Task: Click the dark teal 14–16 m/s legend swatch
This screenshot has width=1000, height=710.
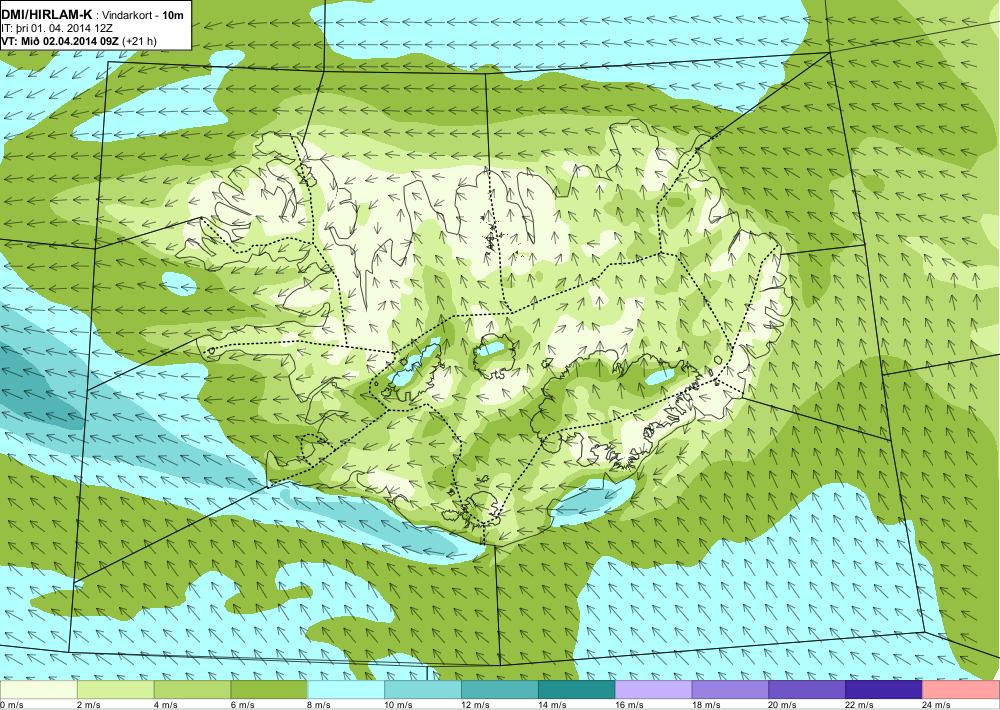Action: (x=577, y=690)
